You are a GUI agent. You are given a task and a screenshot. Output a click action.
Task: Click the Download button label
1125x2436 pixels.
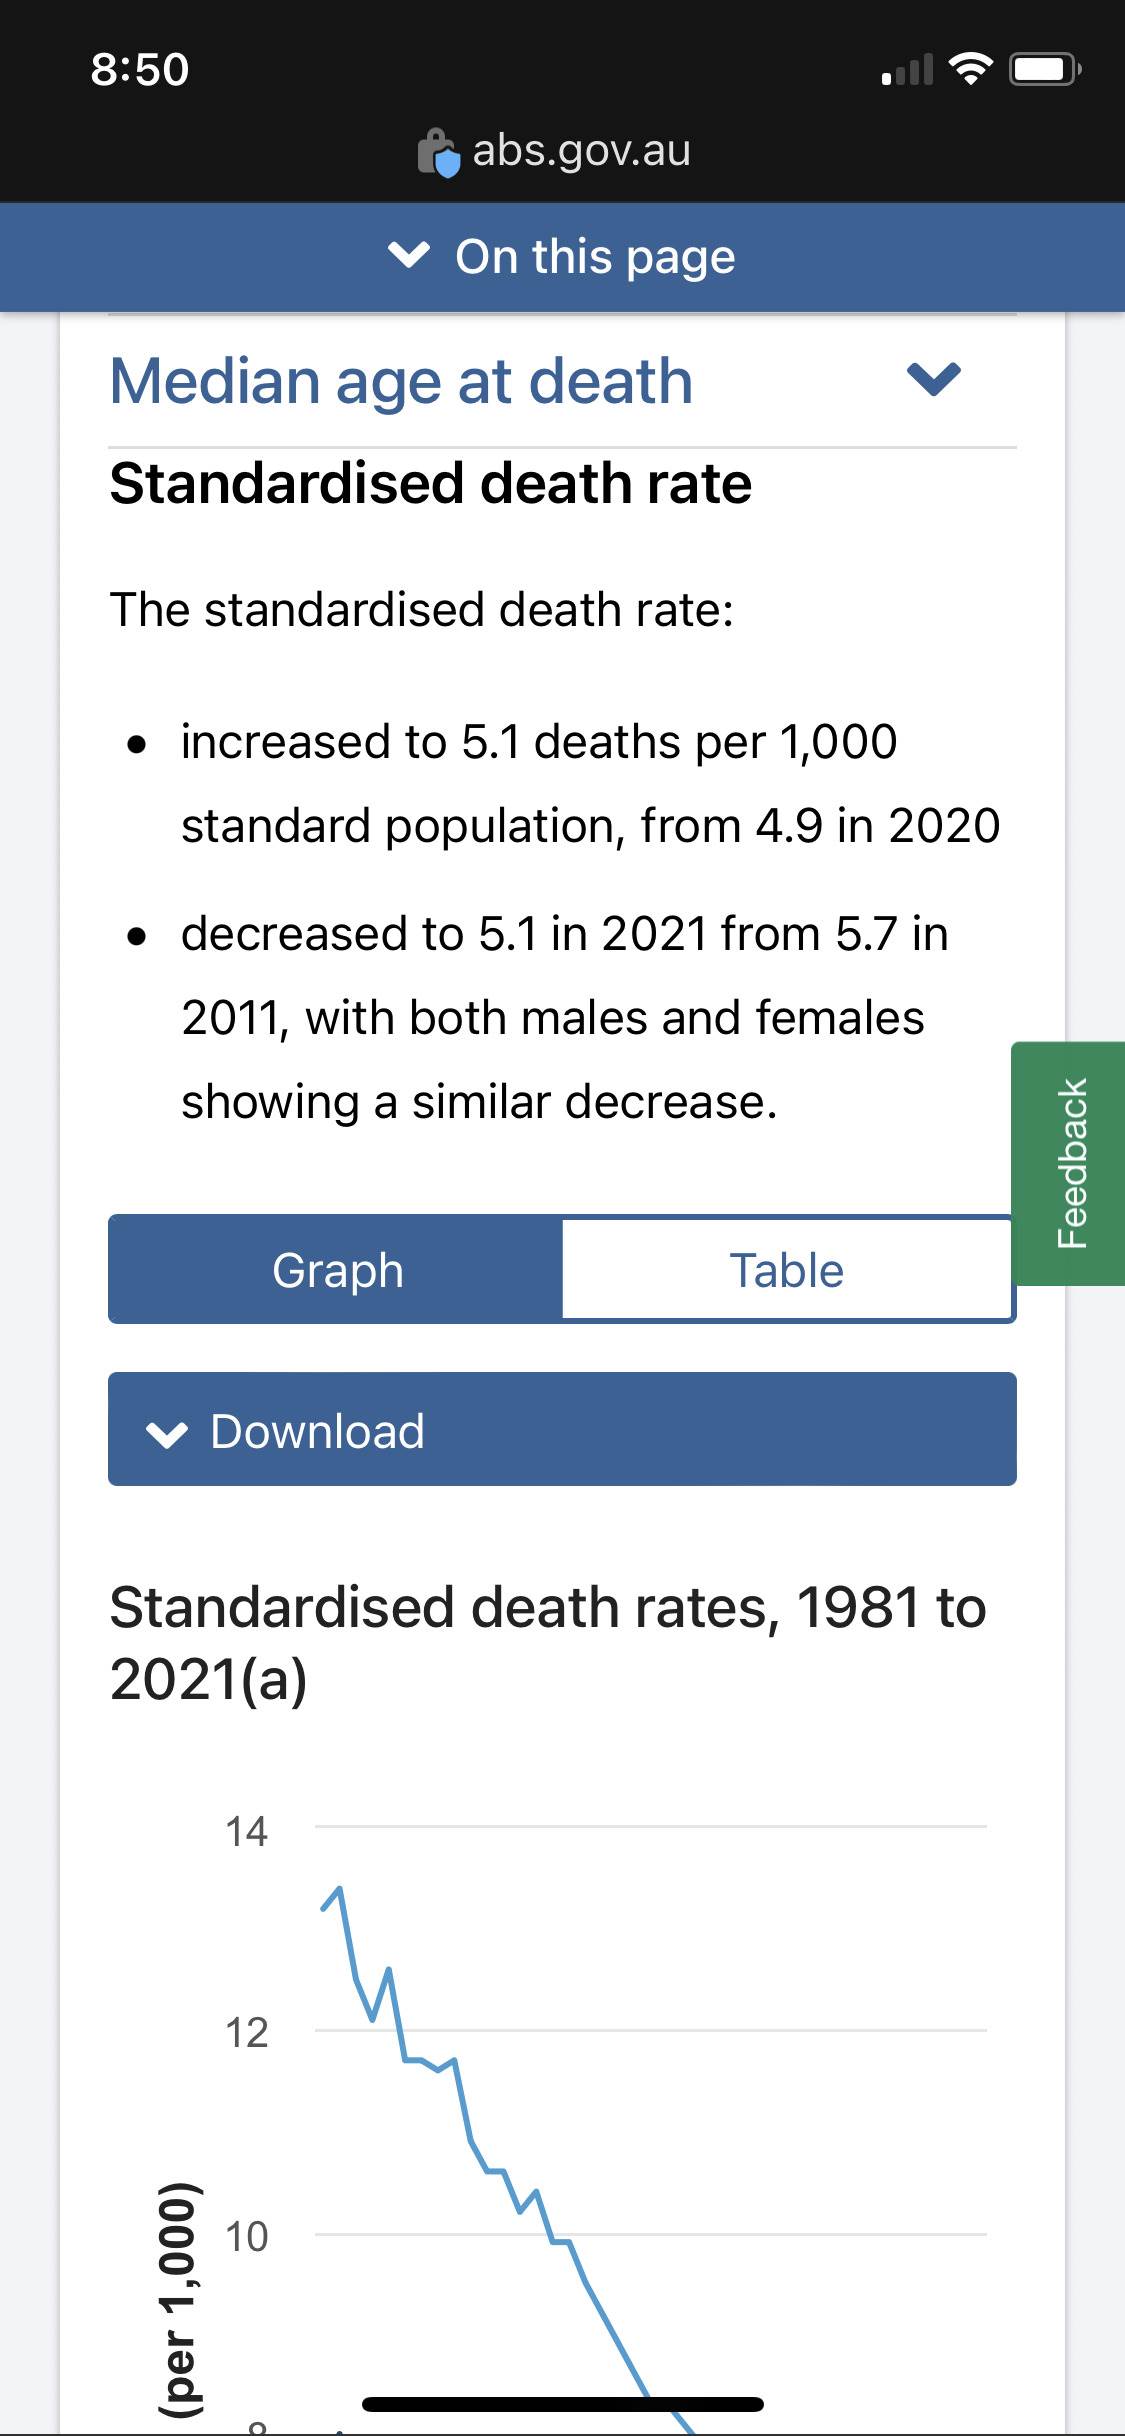(317, 1431)
